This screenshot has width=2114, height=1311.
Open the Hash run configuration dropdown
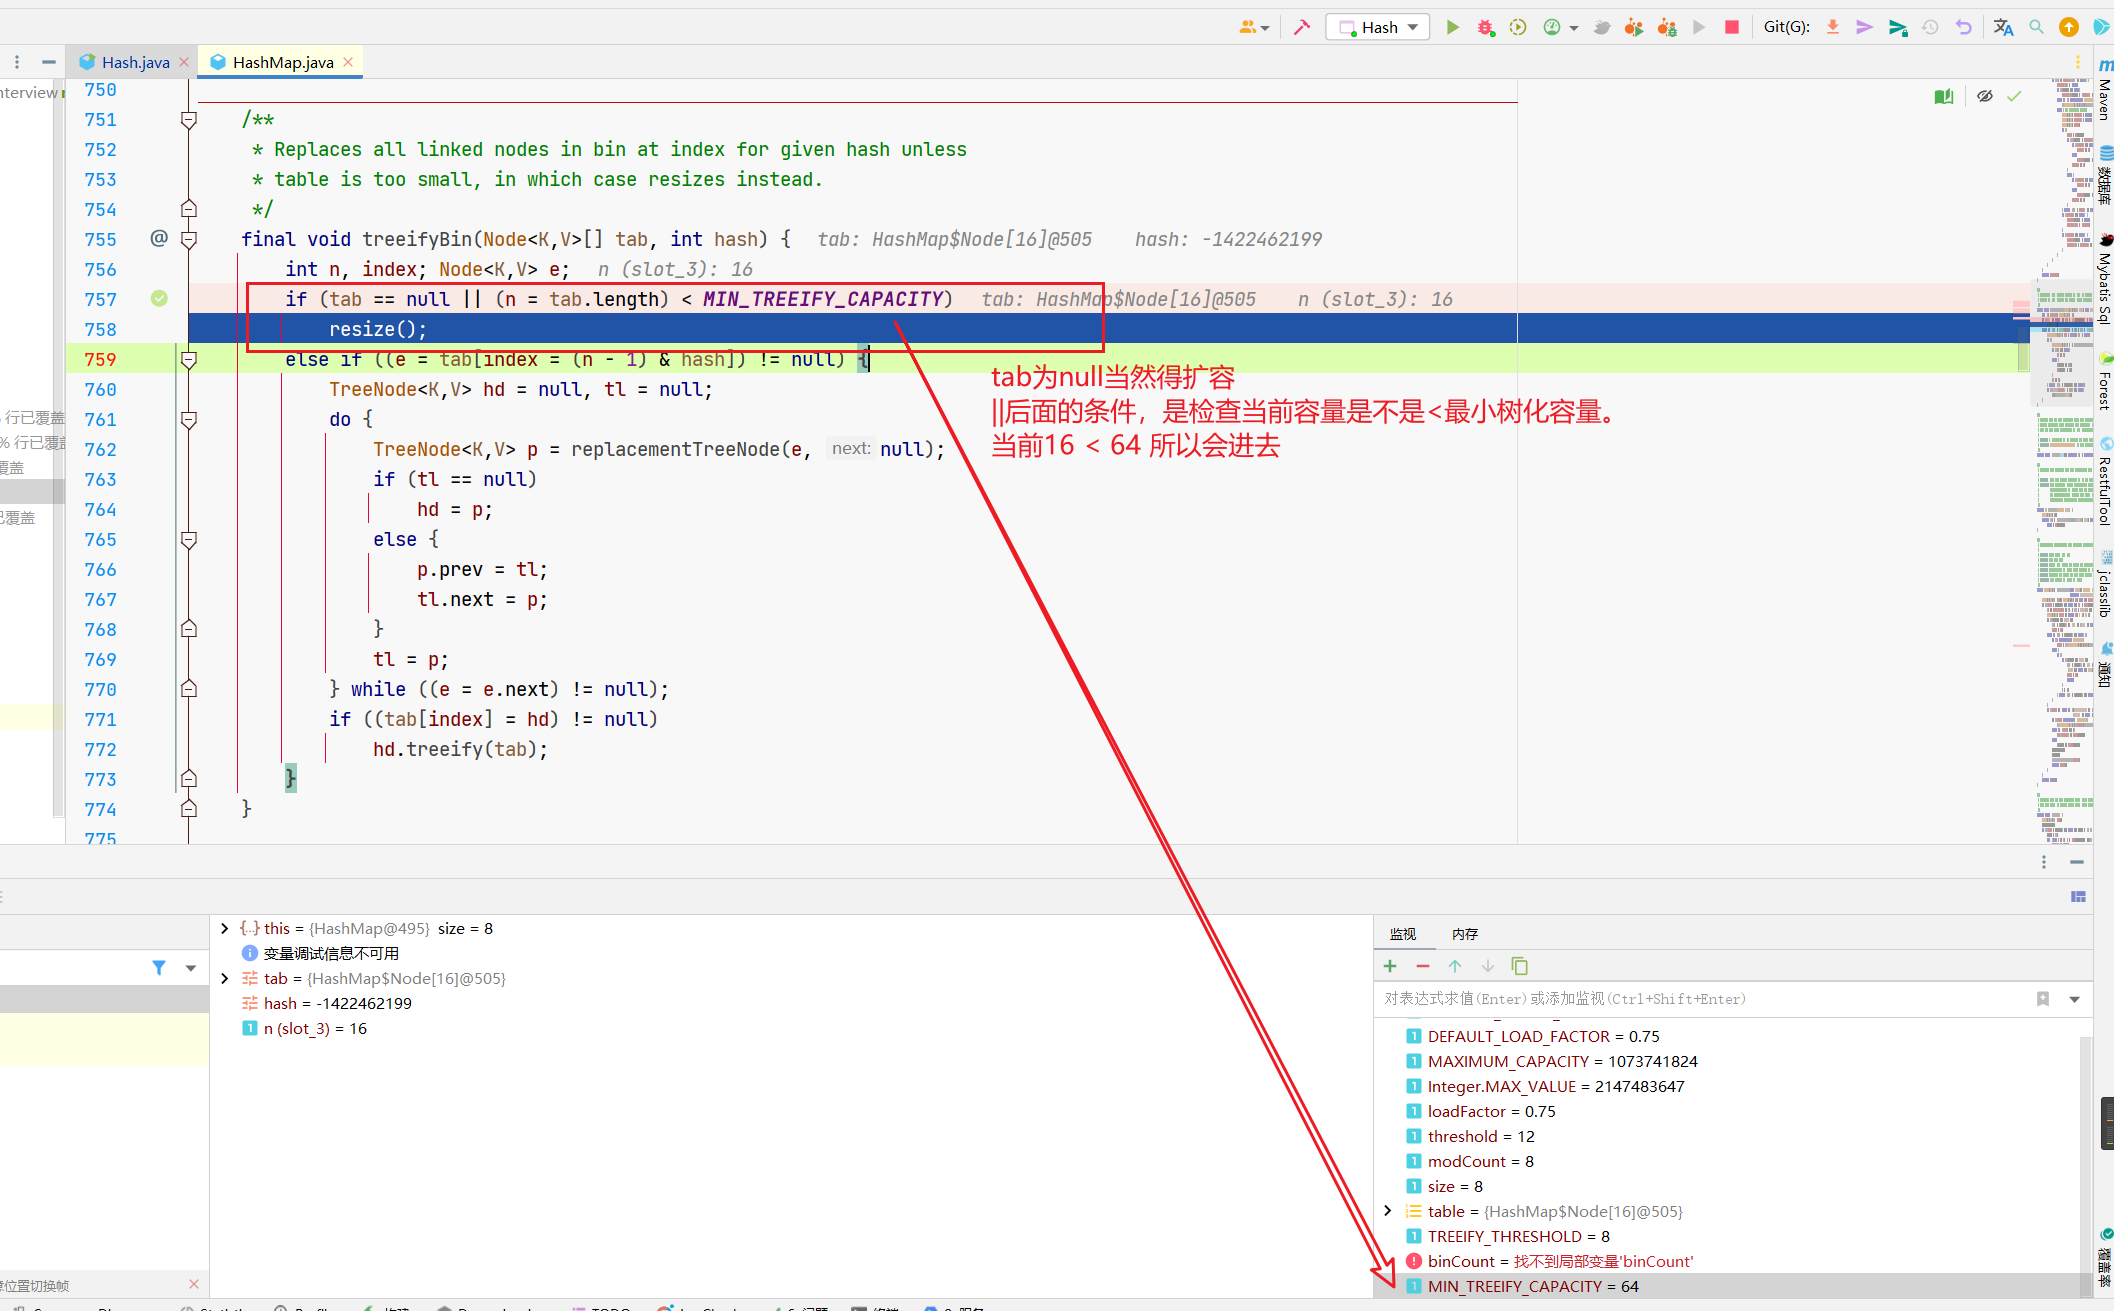[x=1378, y=27]
